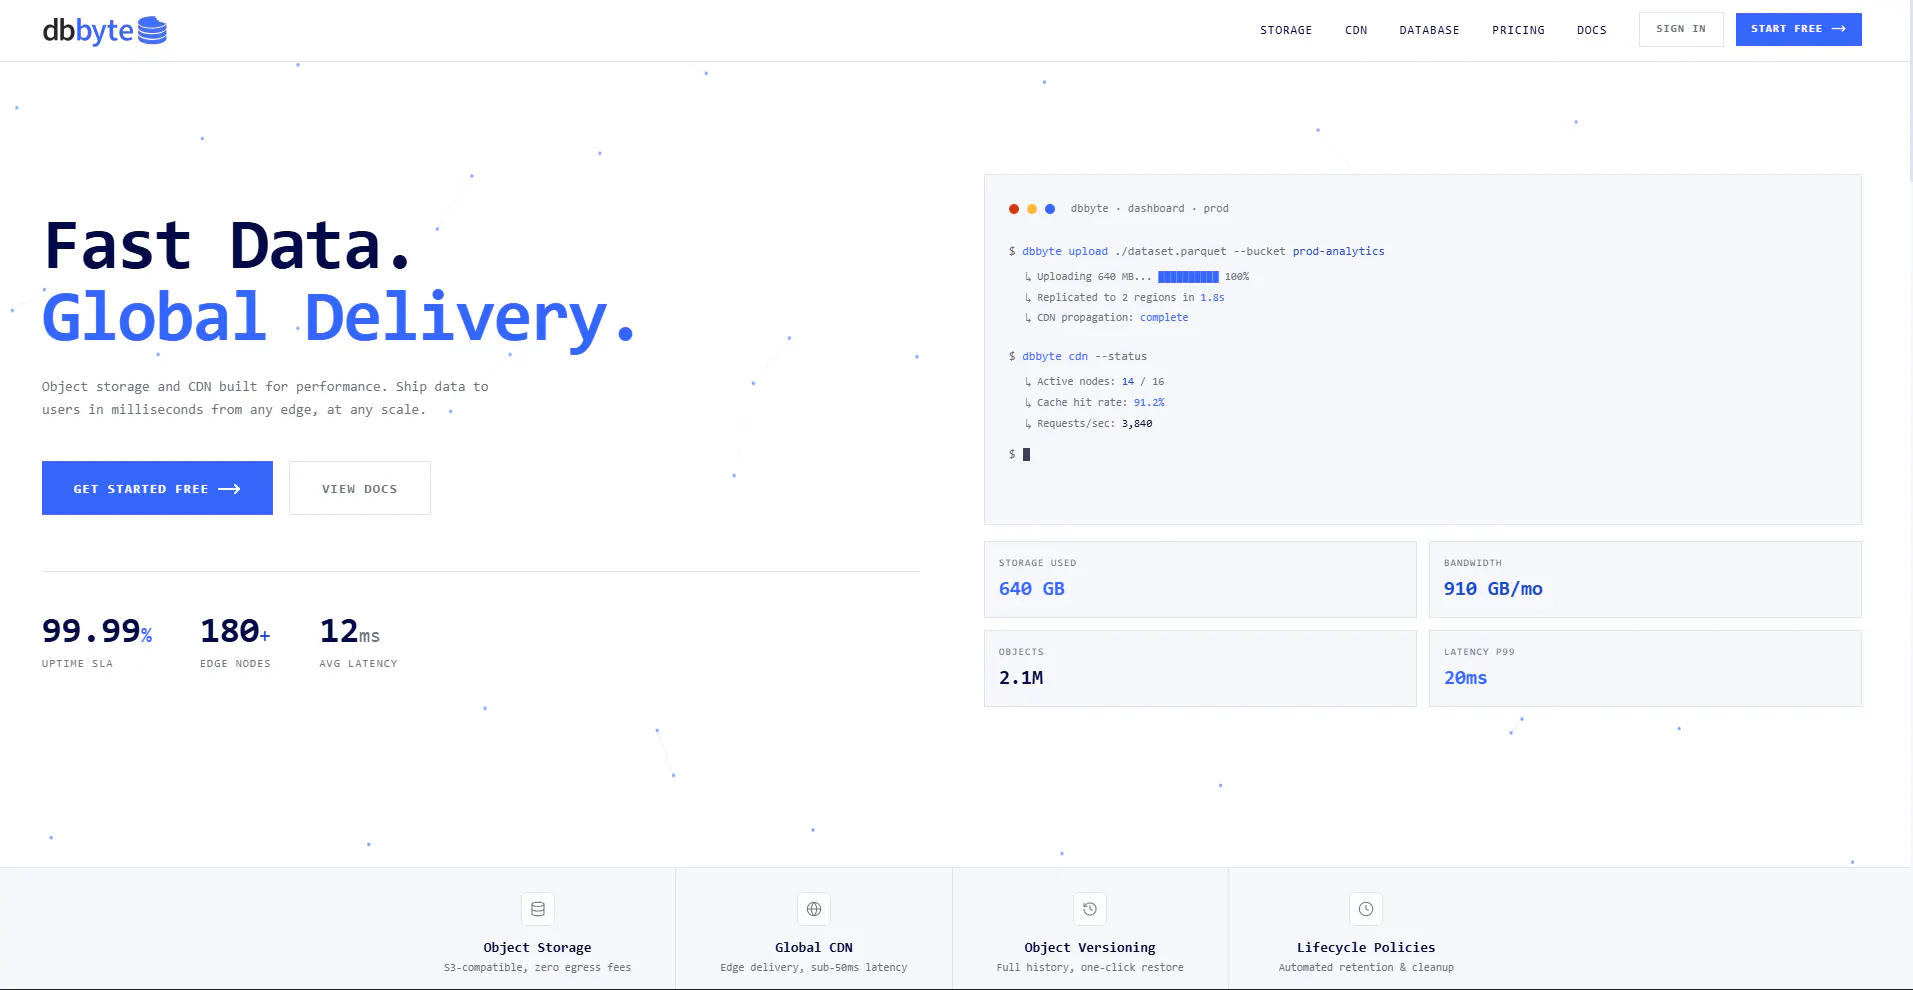Click the Lifecycle Policies feature title

point(1366,947)
